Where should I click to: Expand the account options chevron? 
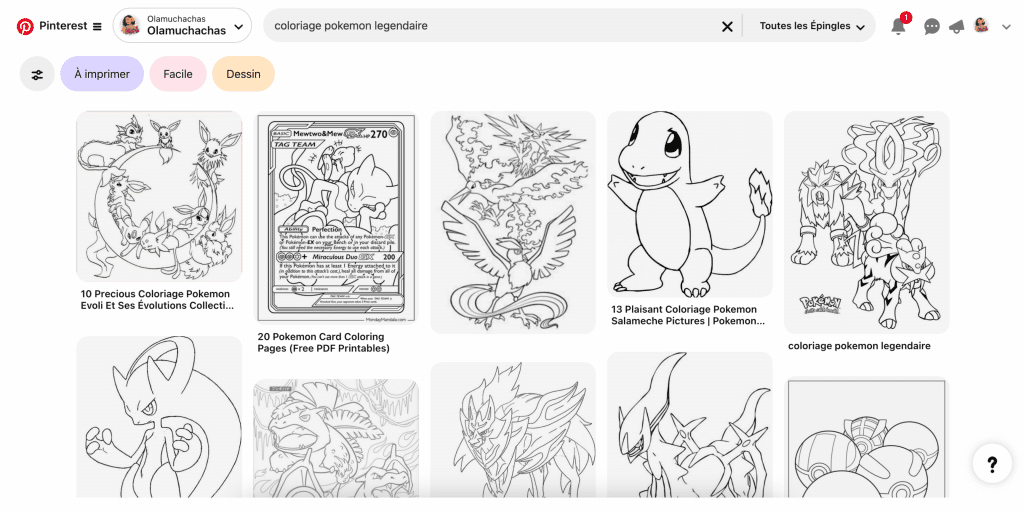coord(1006,26)
